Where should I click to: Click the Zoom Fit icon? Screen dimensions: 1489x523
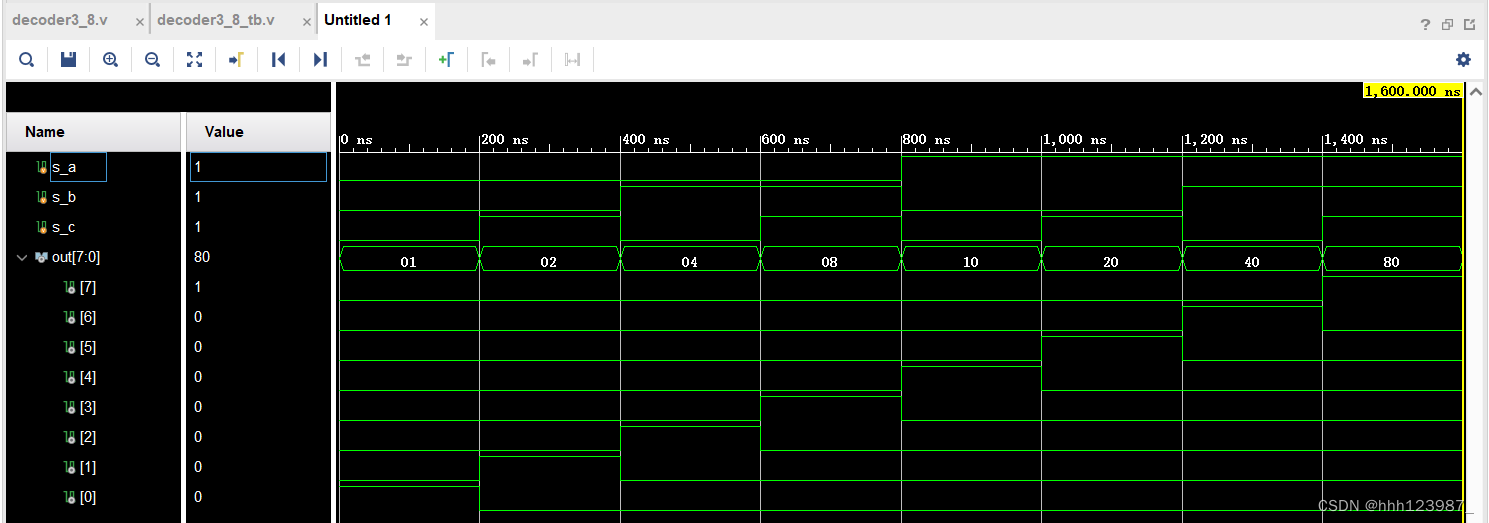(x=195, y=60)
